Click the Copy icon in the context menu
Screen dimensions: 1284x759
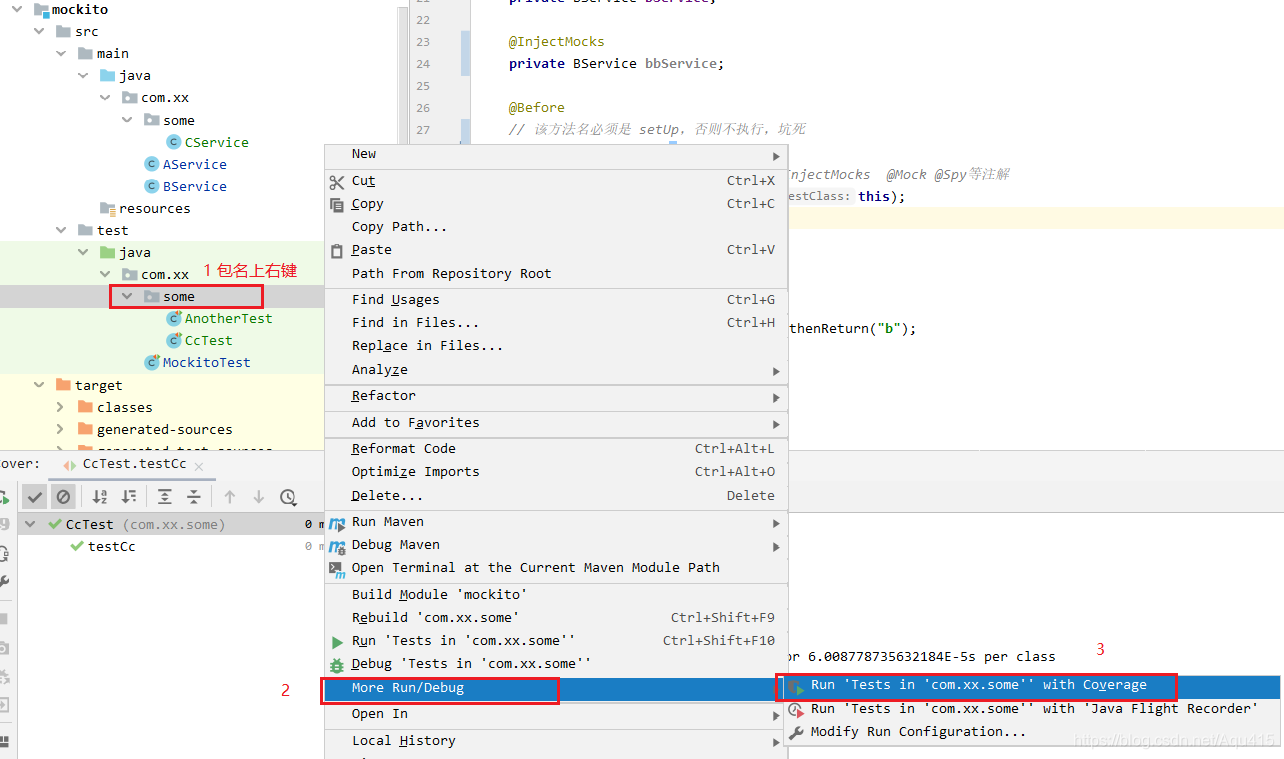coord(336,204)
